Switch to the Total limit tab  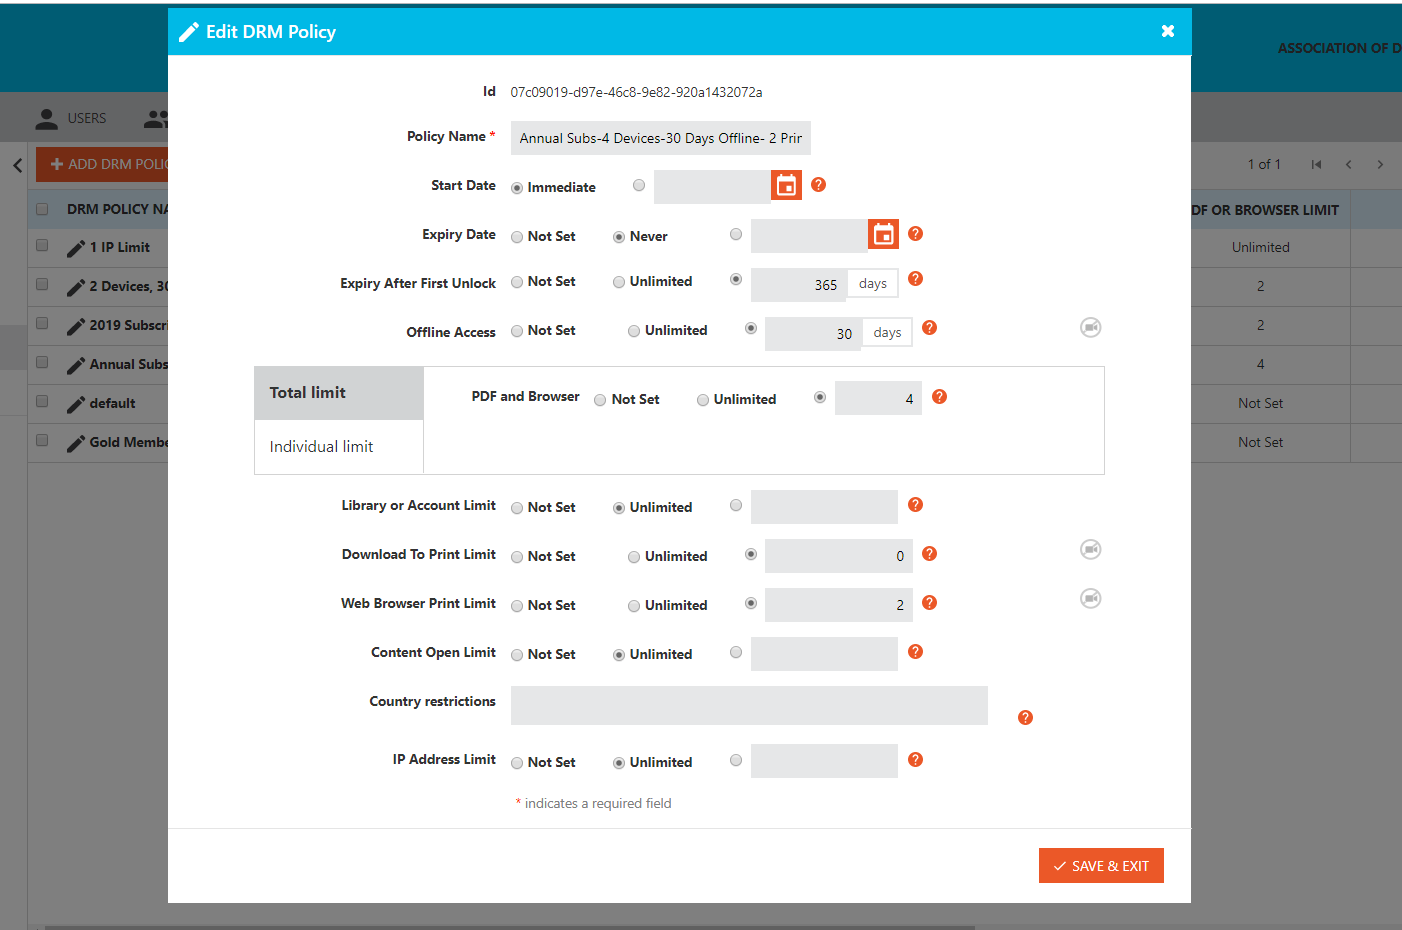[x=307, y=393]
